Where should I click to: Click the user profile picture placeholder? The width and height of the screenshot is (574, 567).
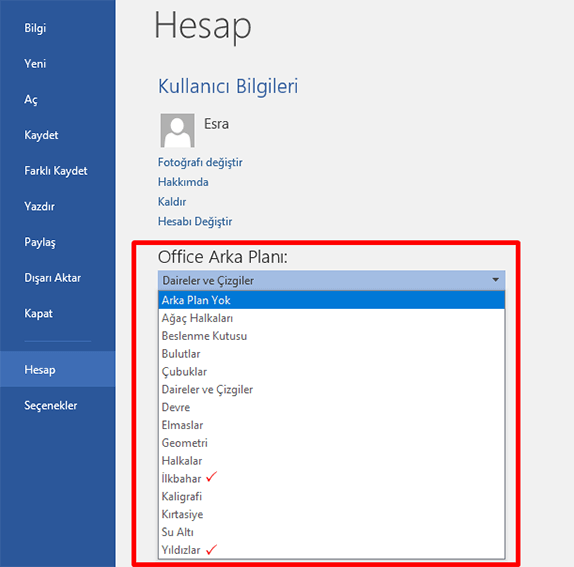click(x=177, y=130)
